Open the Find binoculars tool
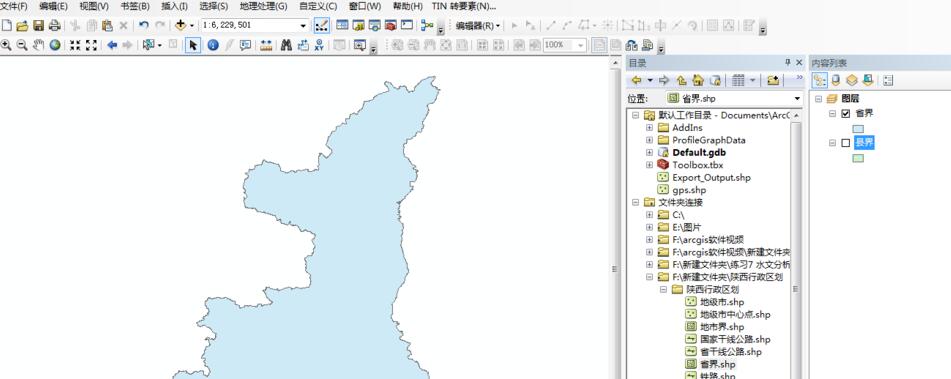This screenshot has width=951, height=379. 286,45
